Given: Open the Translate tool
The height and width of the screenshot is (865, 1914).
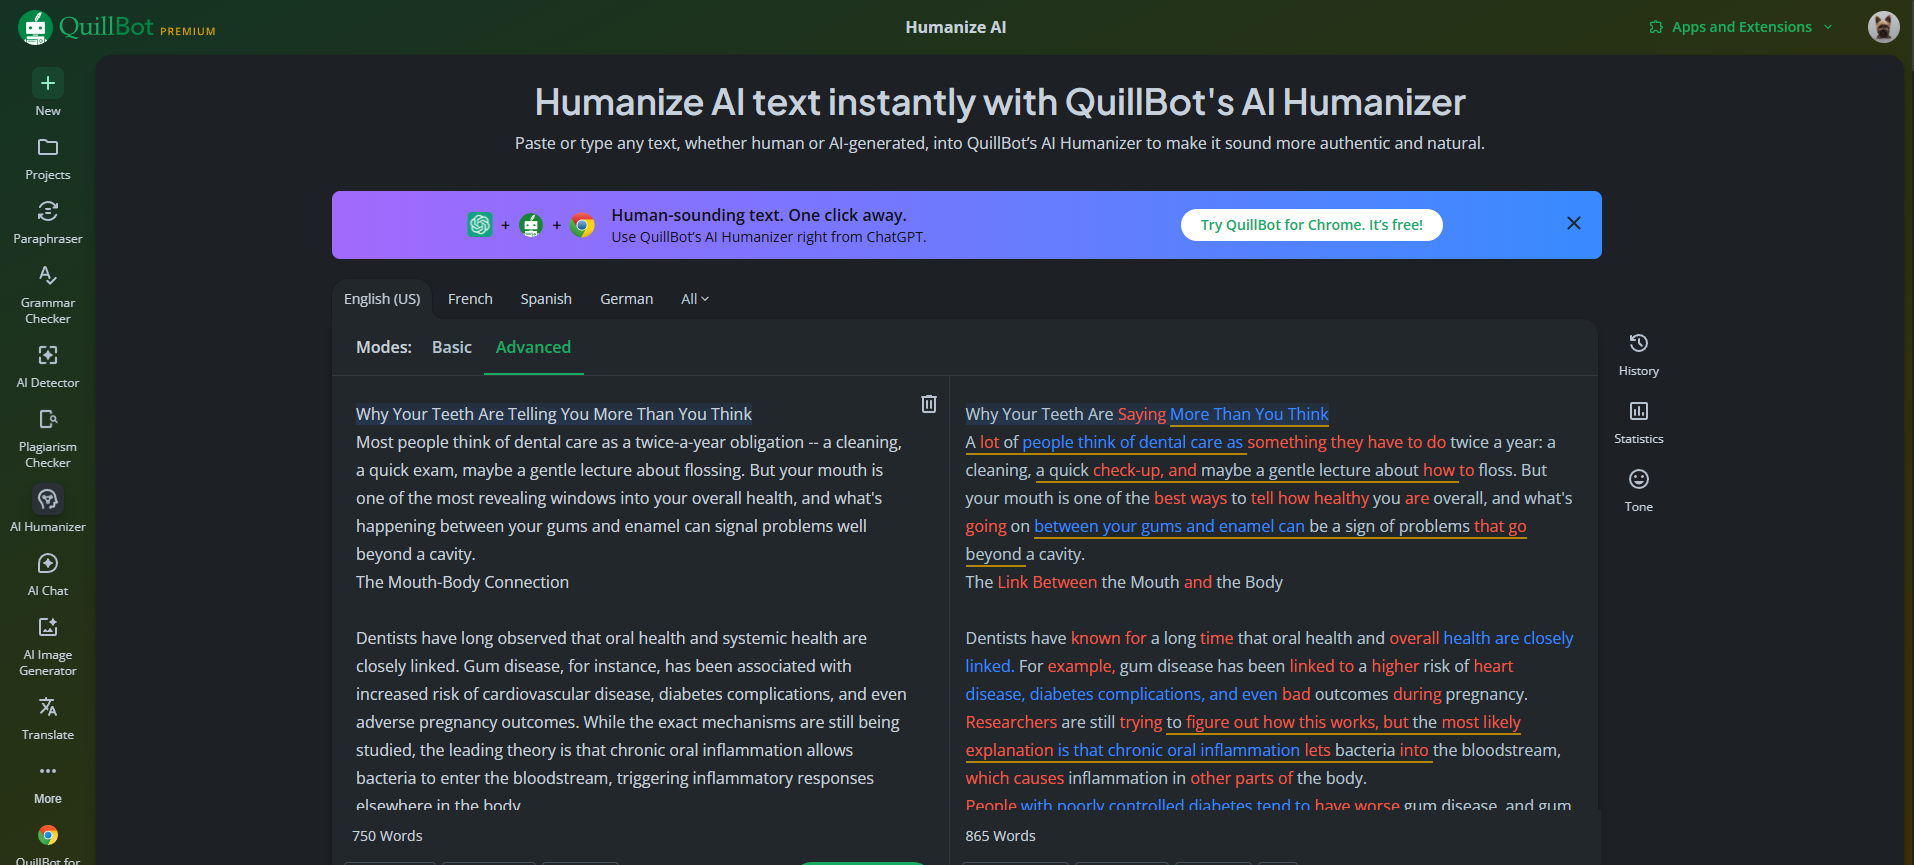Looking at the screenshot, I should tap(47, 708).
